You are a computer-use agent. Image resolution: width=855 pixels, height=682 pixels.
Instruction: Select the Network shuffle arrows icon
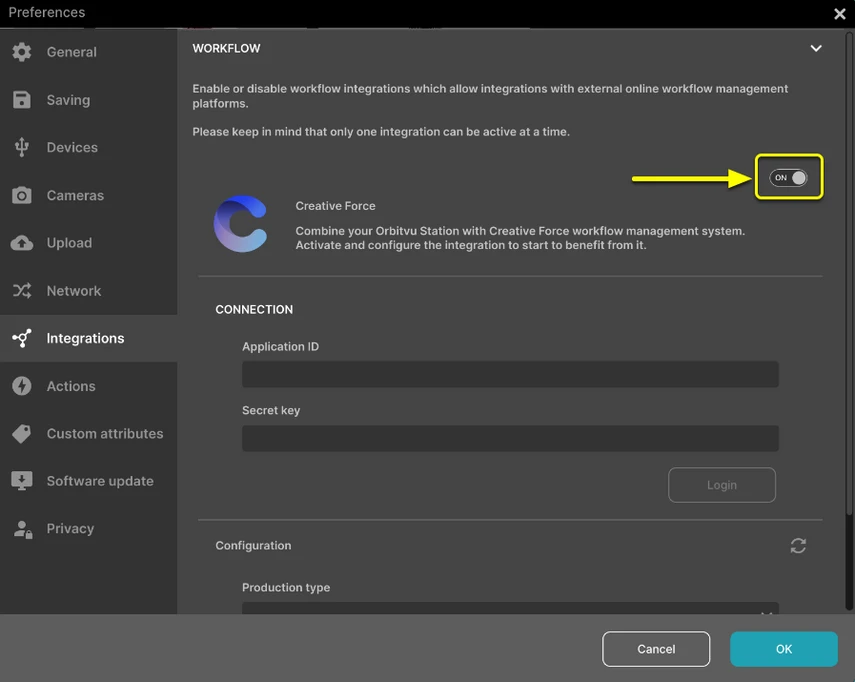click(x=22, y=291)
